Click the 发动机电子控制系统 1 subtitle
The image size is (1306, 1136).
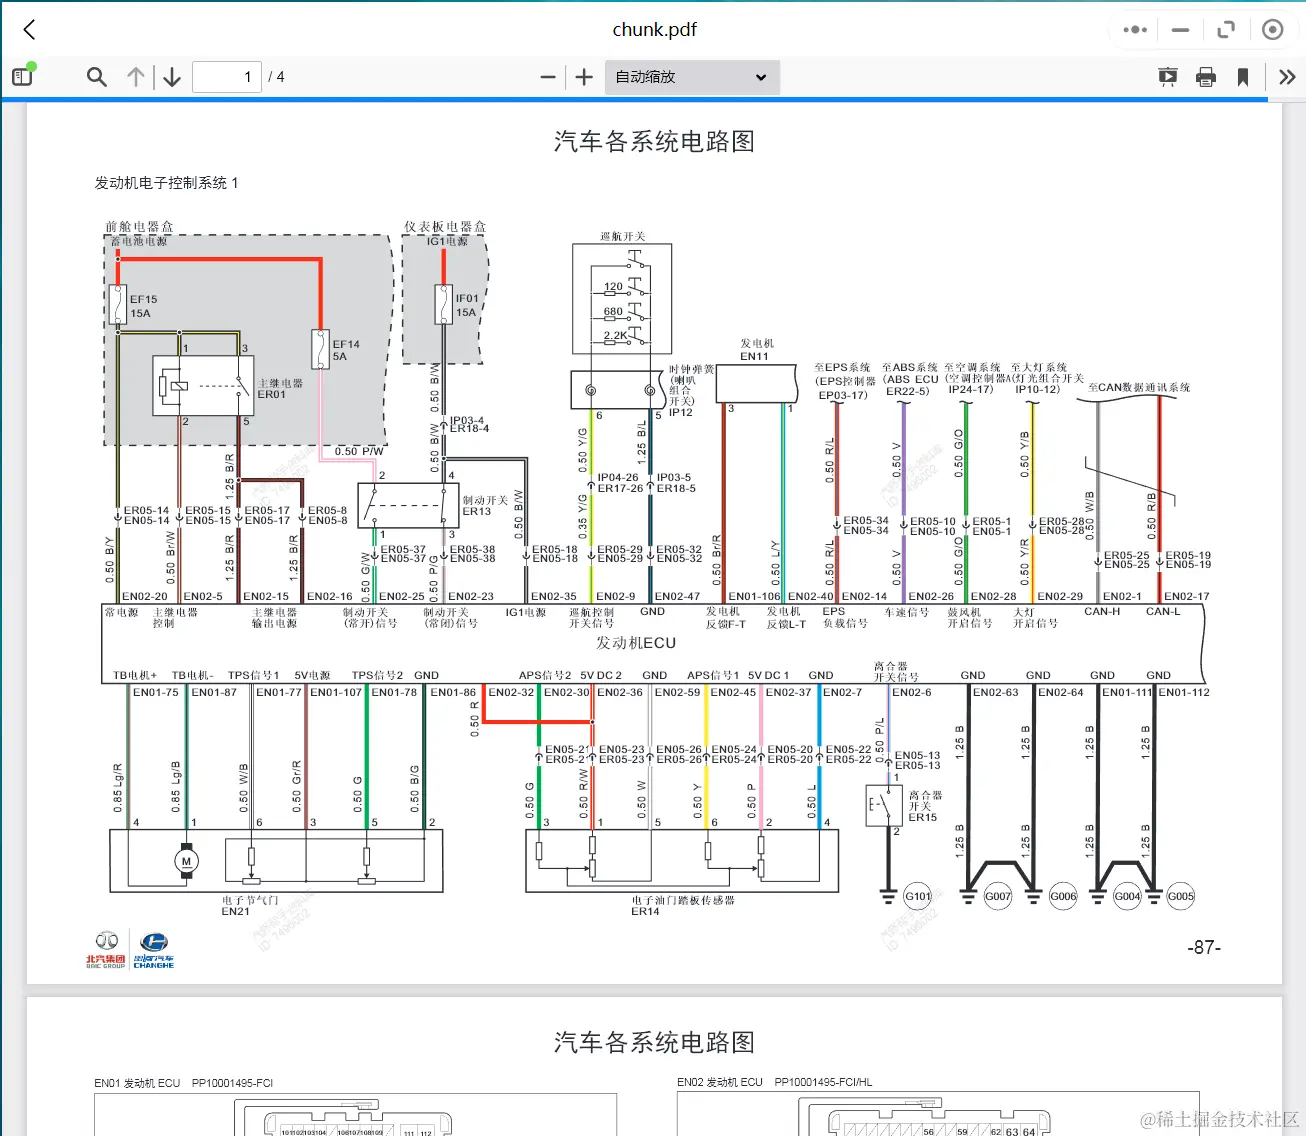click(166, 183)
